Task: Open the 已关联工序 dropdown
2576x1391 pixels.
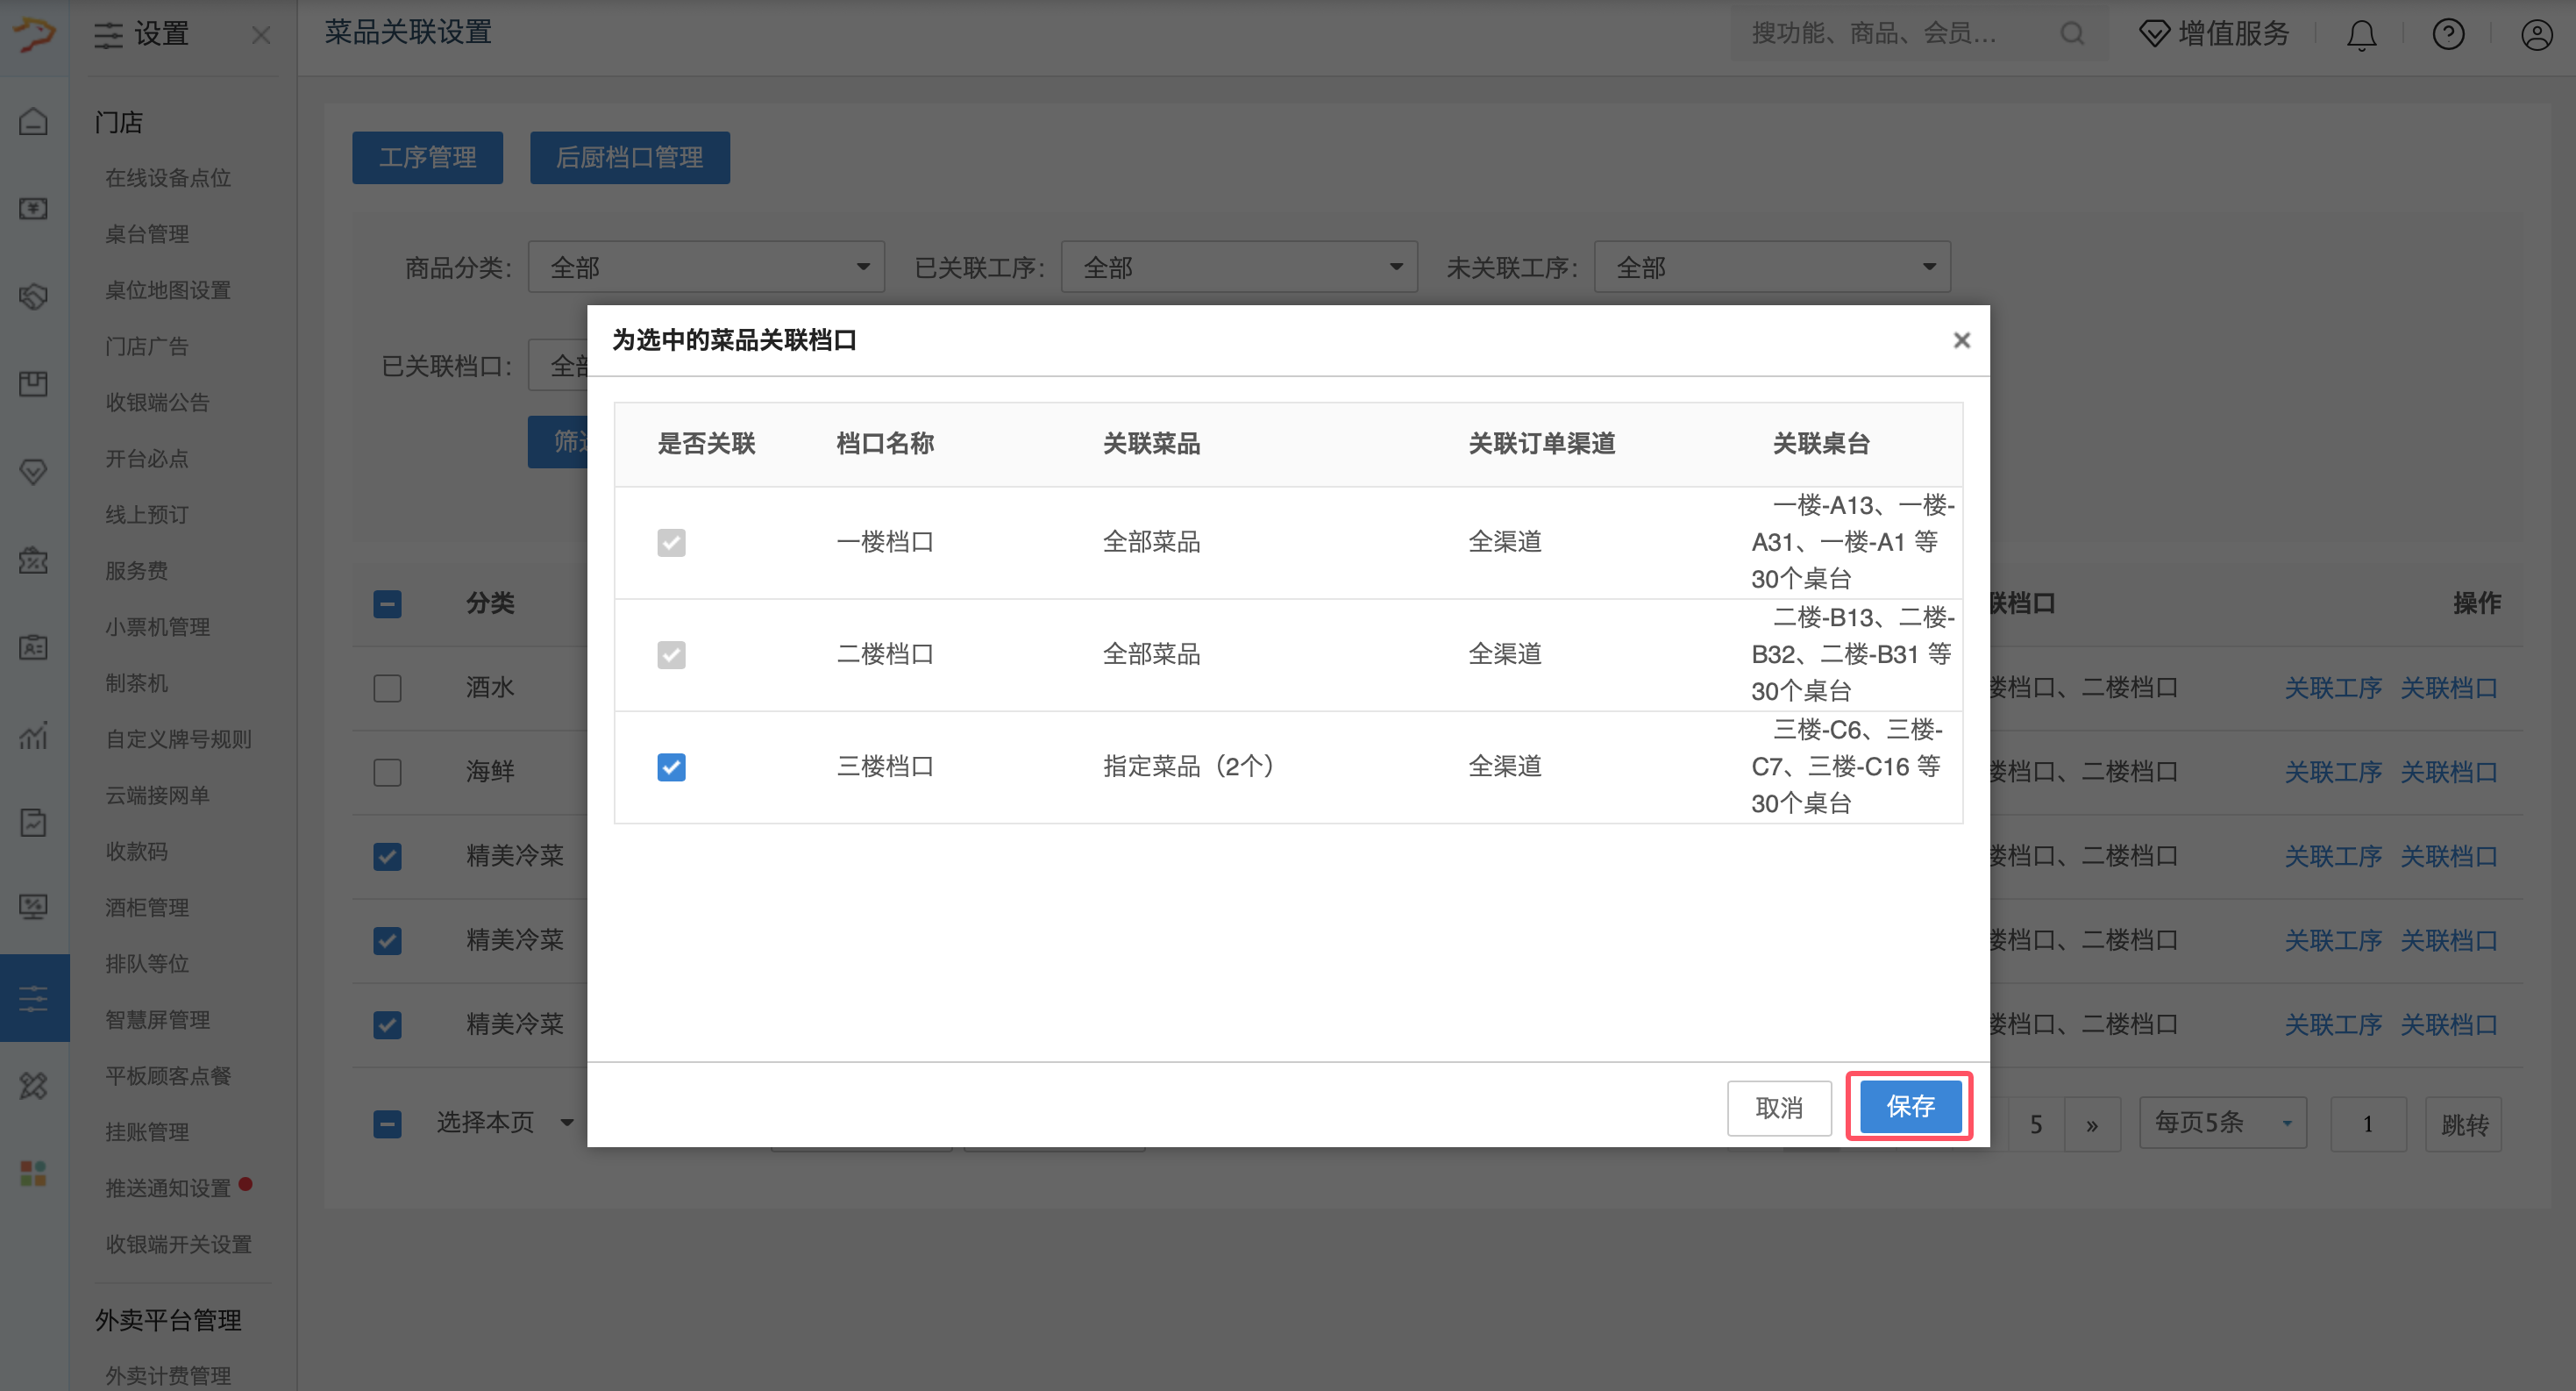Action: [x=1239, y=267]
